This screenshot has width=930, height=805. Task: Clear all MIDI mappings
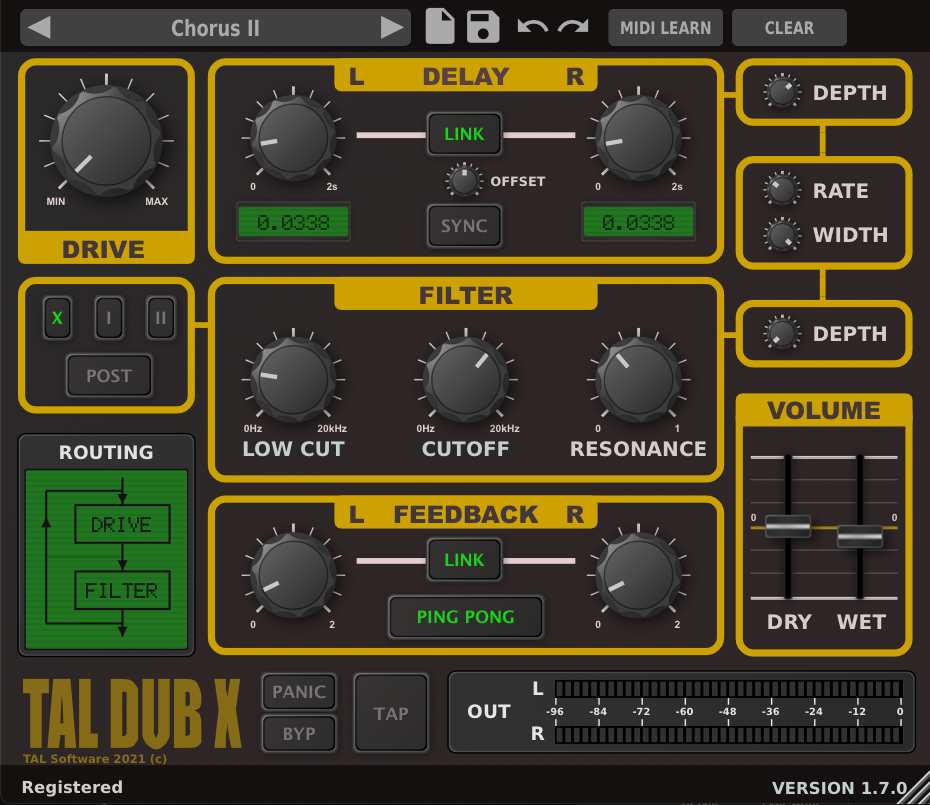click(x=788, y=27)
